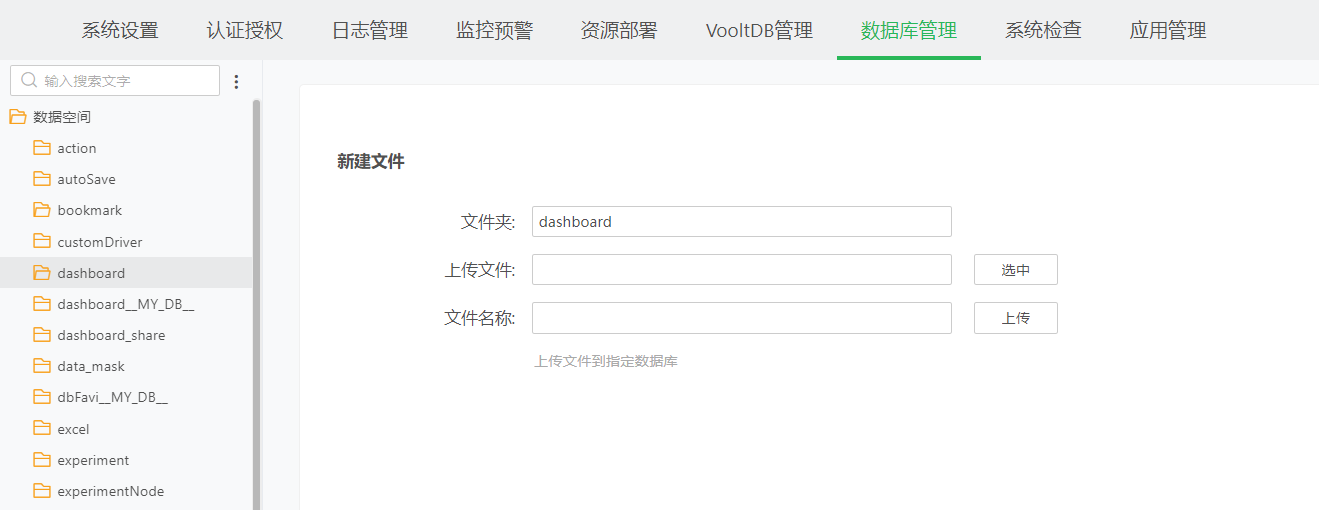Switch to the 认证授权 tab
Screen dimensions: 1319x510
click(245, 30)
